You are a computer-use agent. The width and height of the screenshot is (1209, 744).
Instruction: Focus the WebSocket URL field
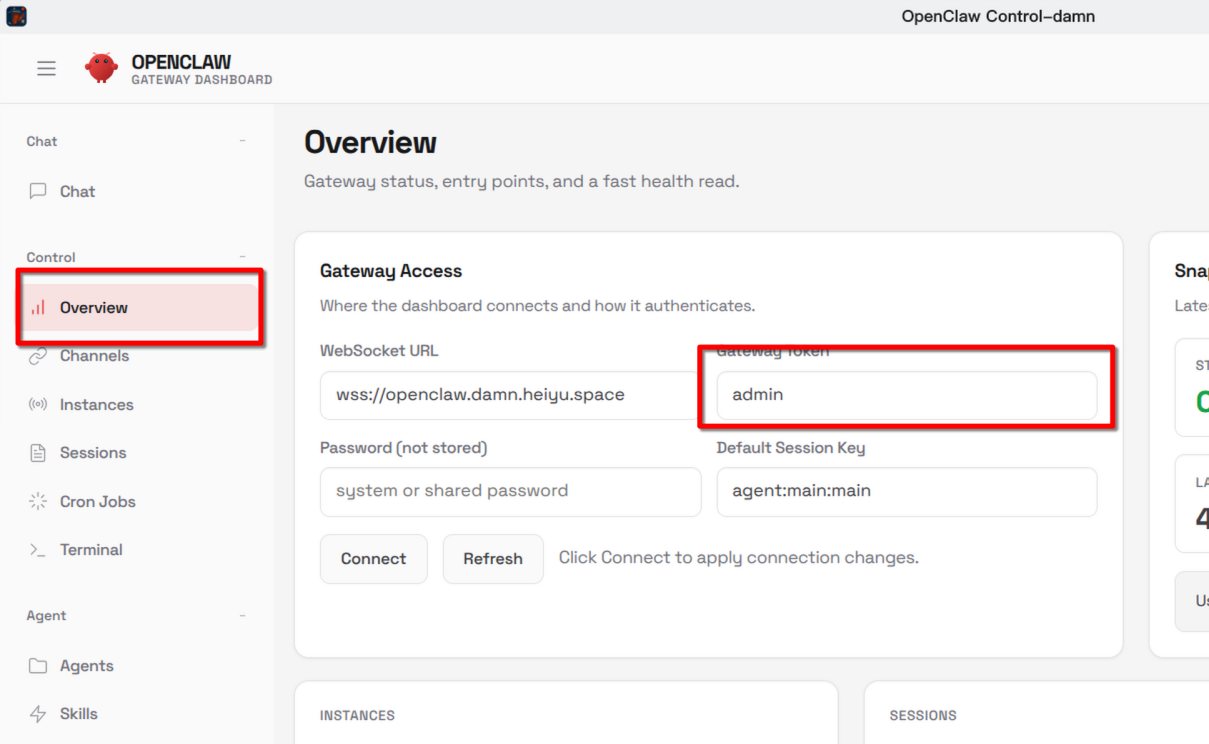[510, 395]
